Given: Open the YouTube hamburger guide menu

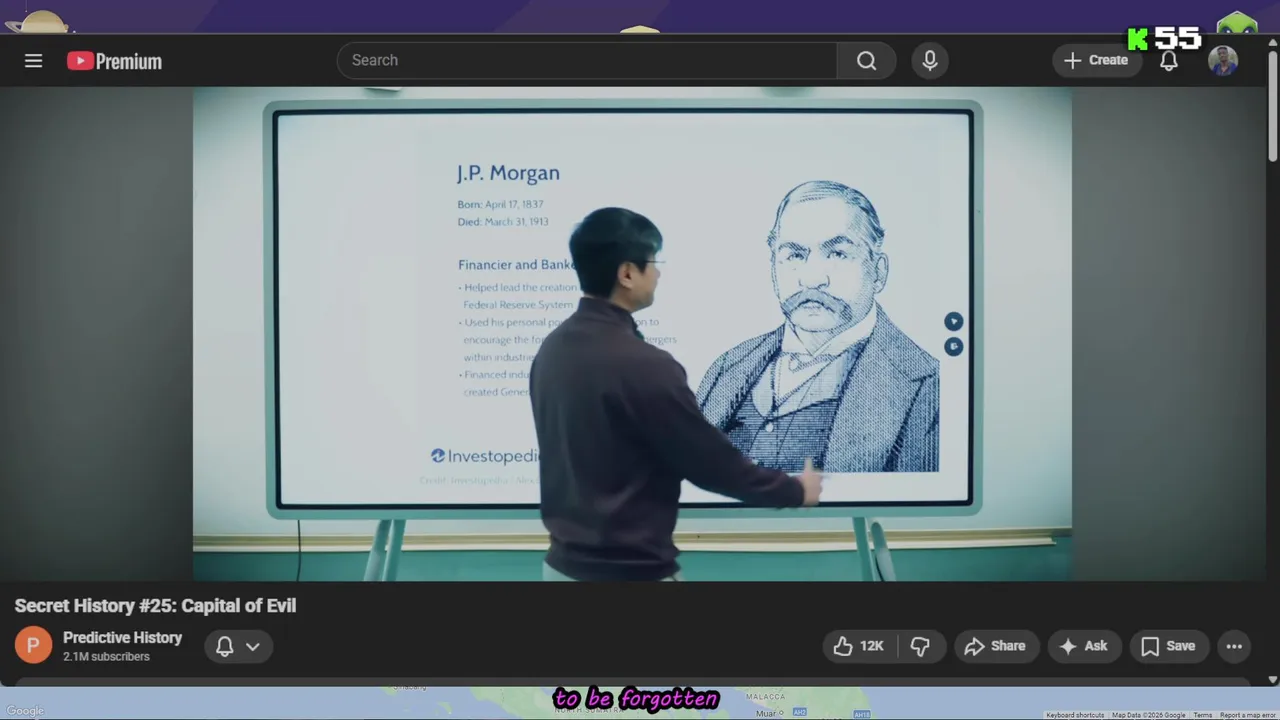Looking at the screenshot, I should 33,61.
